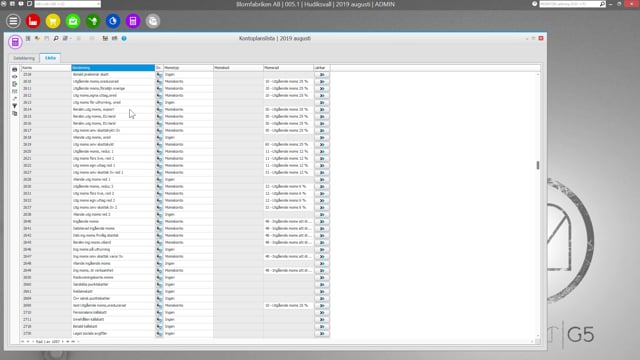Click the magnifier in title bar search
The height and width of the screenshot is (360, 640).
[602, 4]
